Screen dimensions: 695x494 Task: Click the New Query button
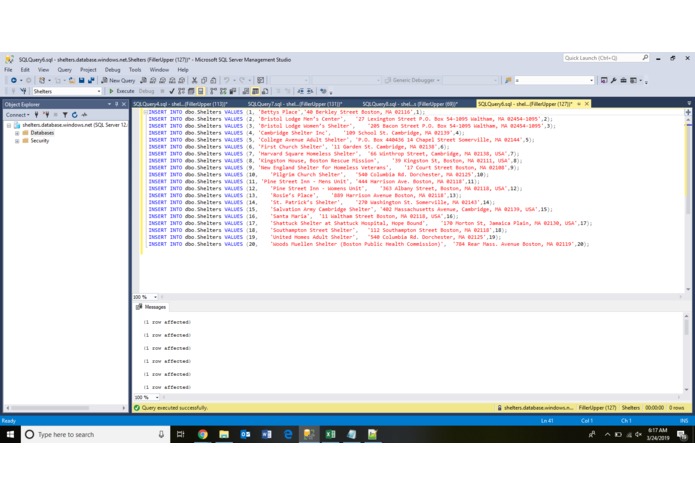118,80
